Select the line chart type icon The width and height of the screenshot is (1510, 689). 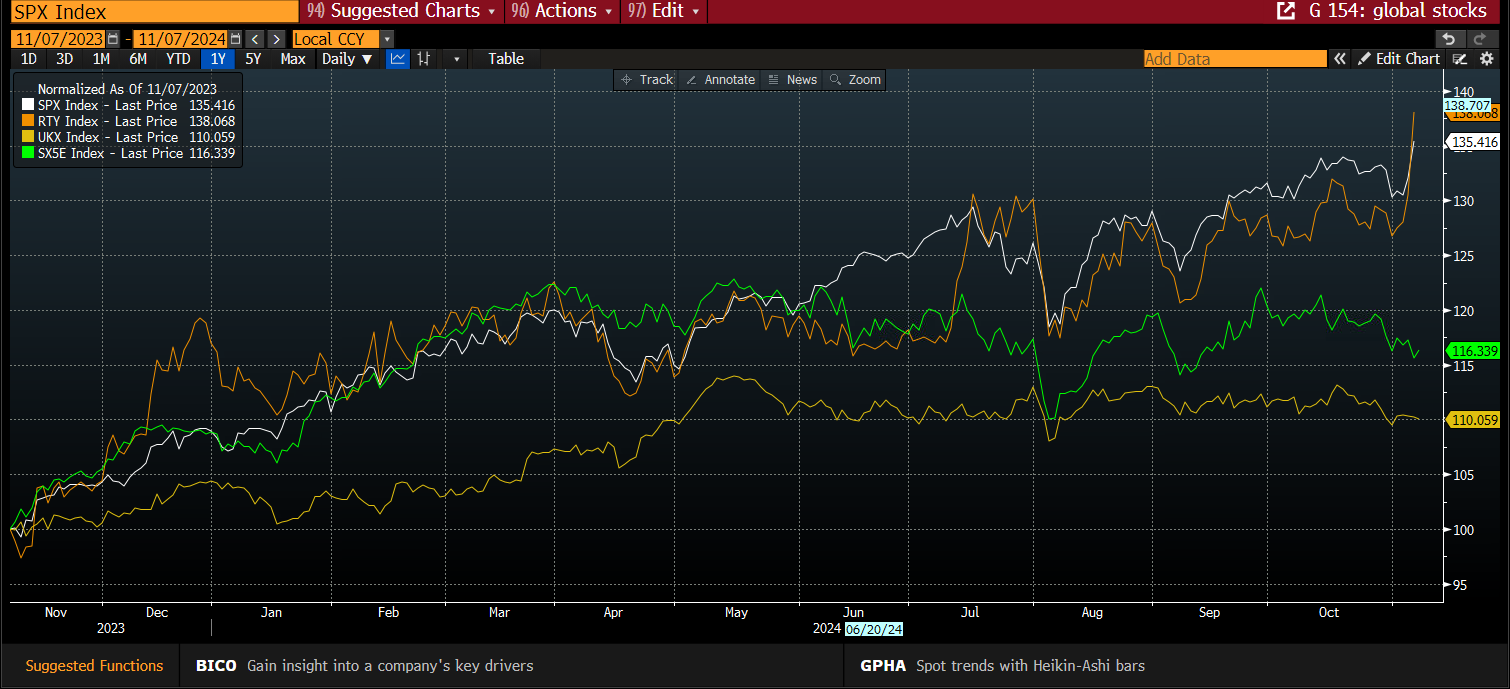tap(398, 59)
